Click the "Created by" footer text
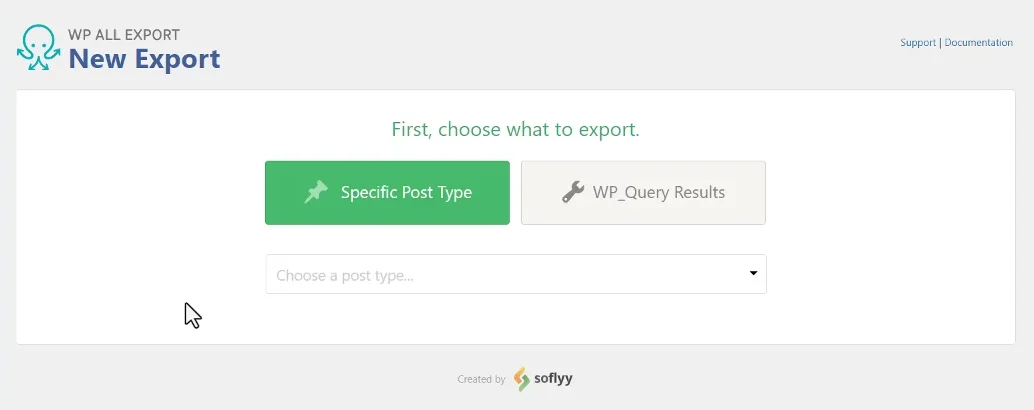1034x410 pixels. (x=481, y=380)
